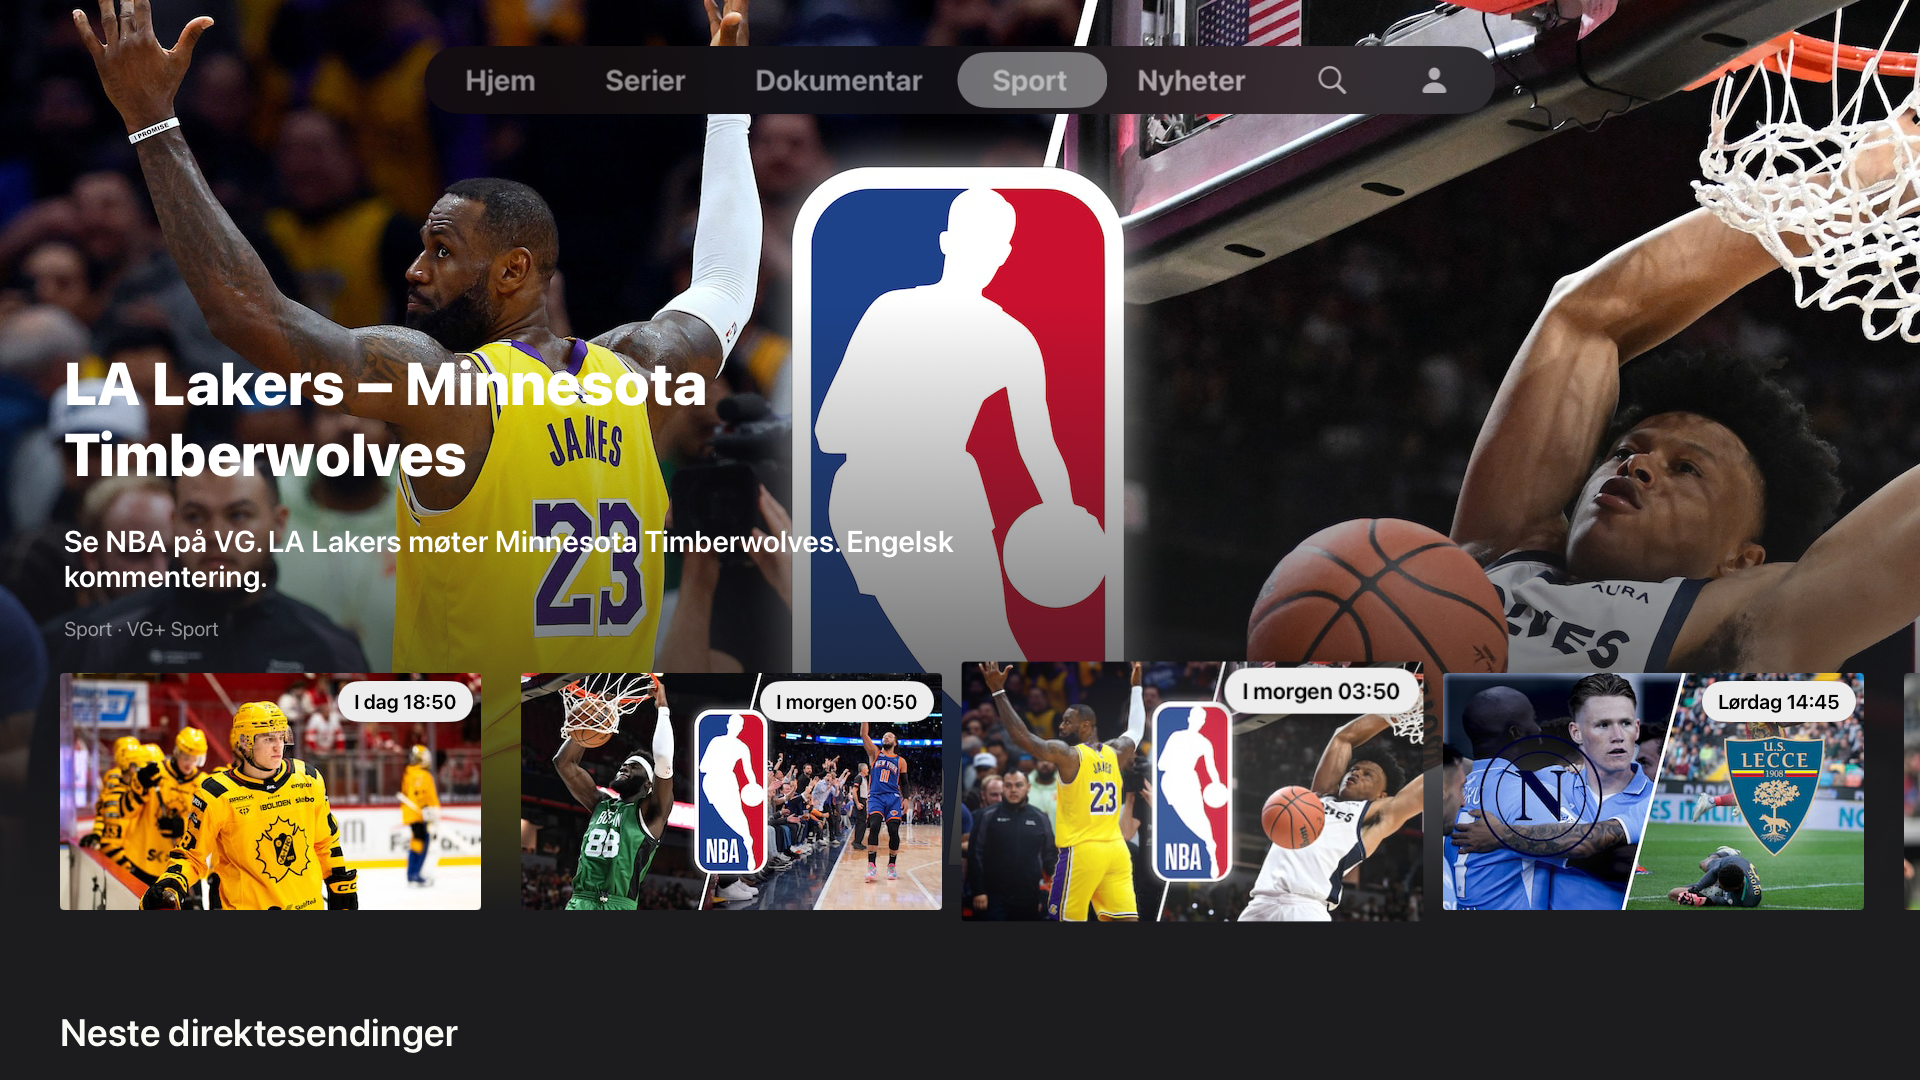
Task: Switch to the Serier tab
Action: (645, 80)
